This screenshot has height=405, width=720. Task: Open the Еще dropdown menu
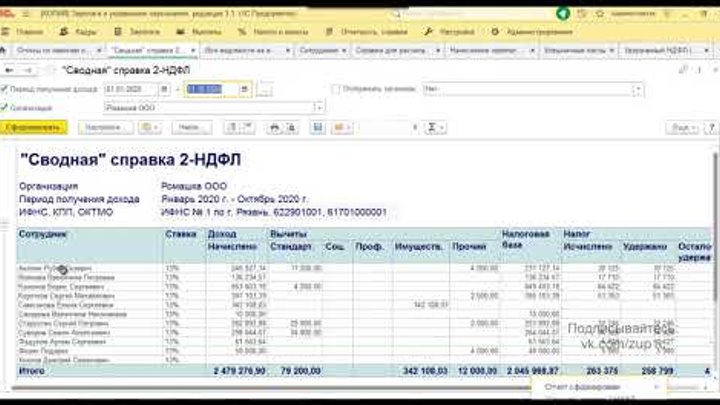point(684,128)
